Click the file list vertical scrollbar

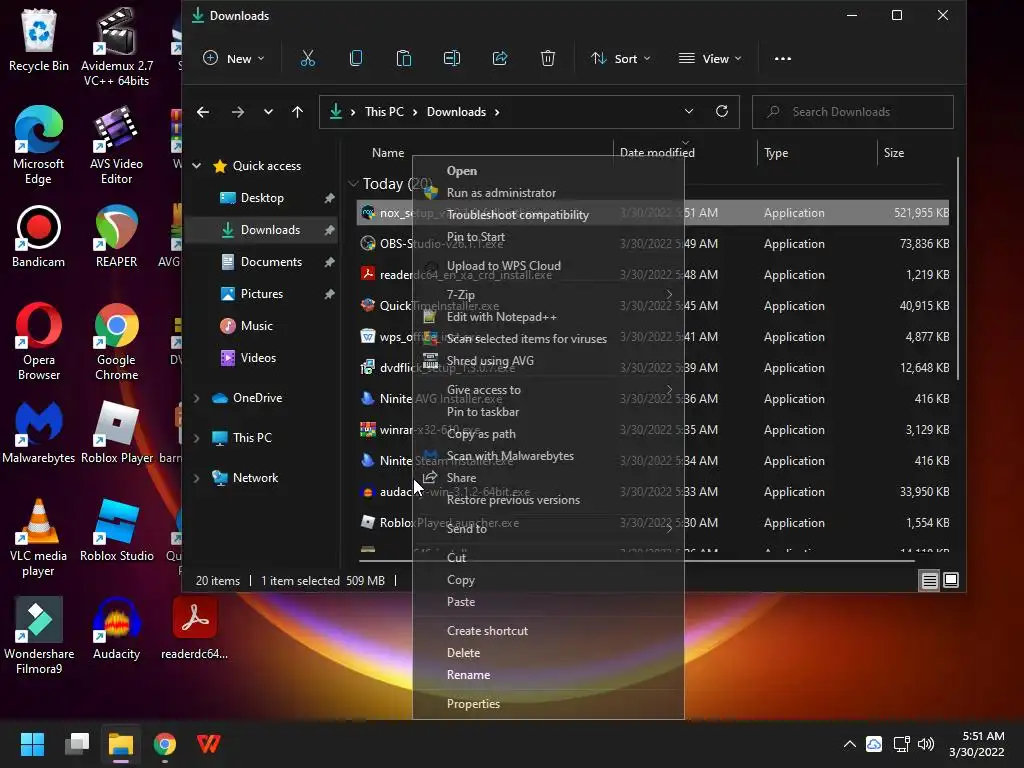(x=957, y=268)
